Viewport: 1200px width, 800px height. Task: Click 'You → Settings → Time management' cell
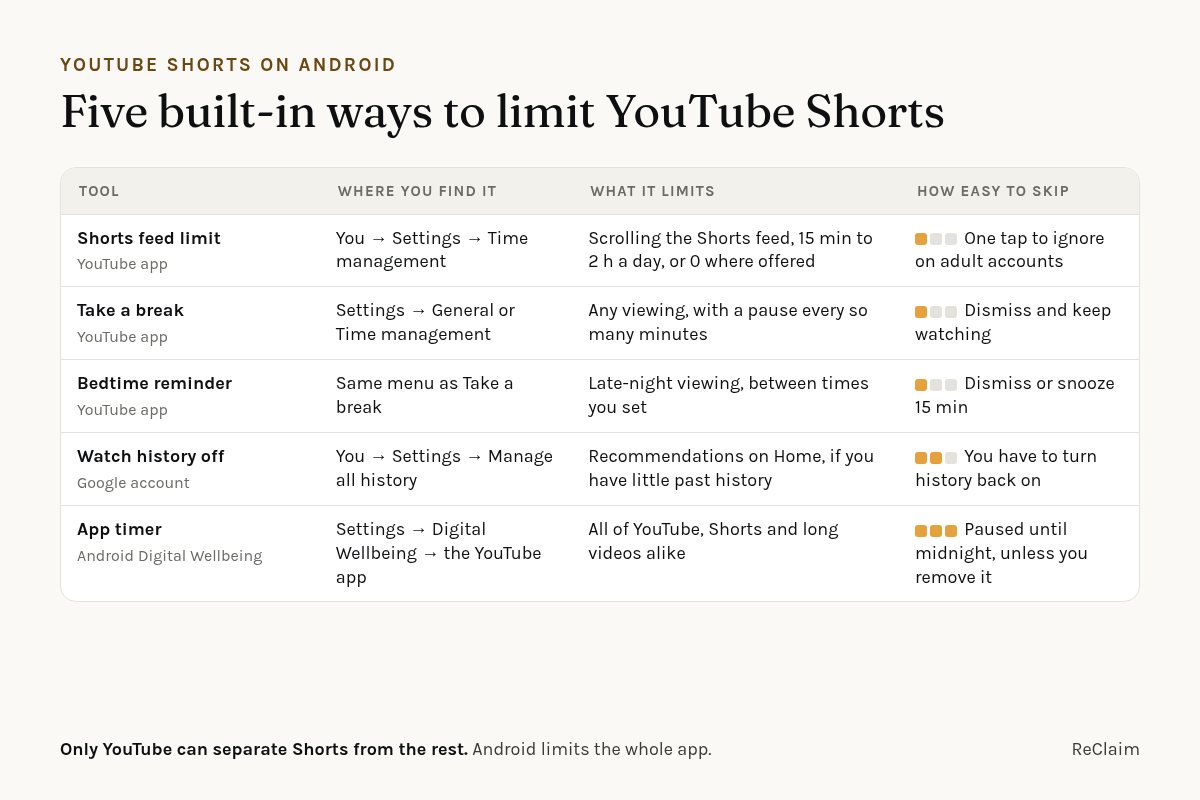tap(432, 250)
